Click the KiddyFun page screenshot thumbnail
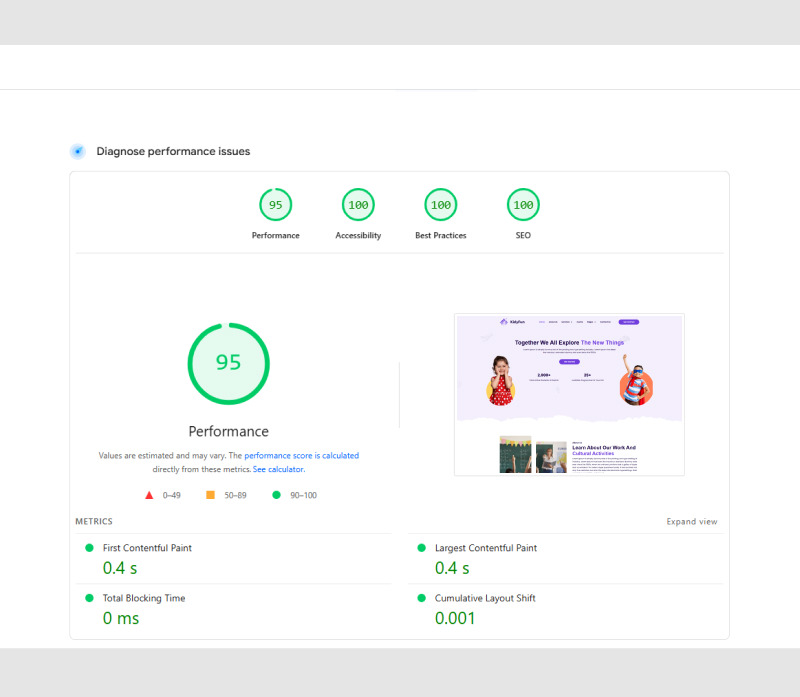 click(569, 395)
